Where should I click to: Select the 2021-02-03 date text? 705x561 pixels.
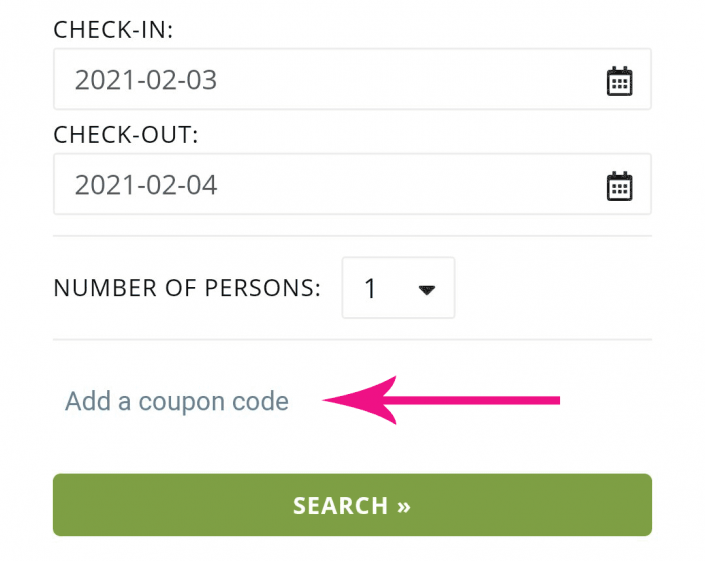tap(146, 80)
